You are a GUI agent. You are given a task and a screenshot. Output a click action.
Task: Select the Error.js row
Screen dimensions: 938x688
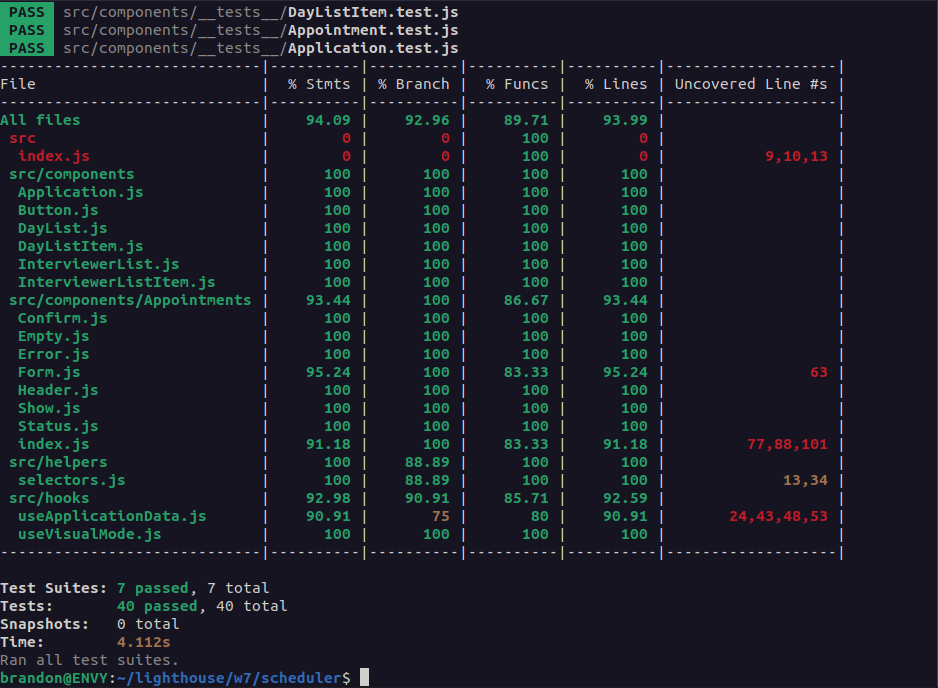54,354
